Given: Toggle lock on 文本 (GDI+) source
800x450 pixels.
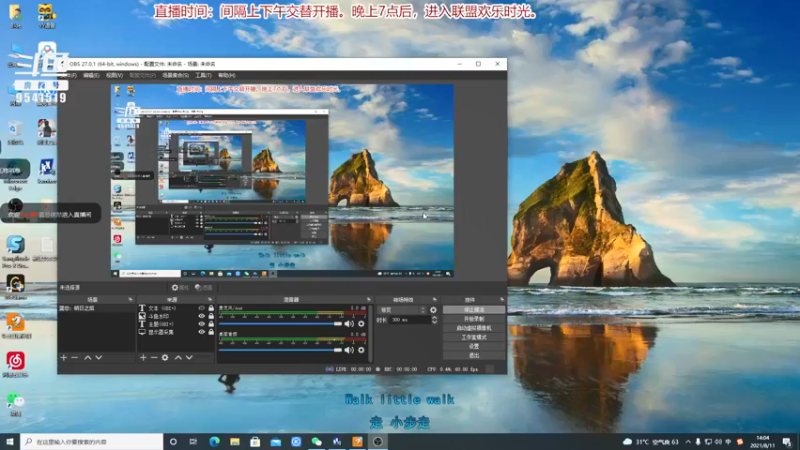Looking at the screenshot, I should tap(211, 308).
